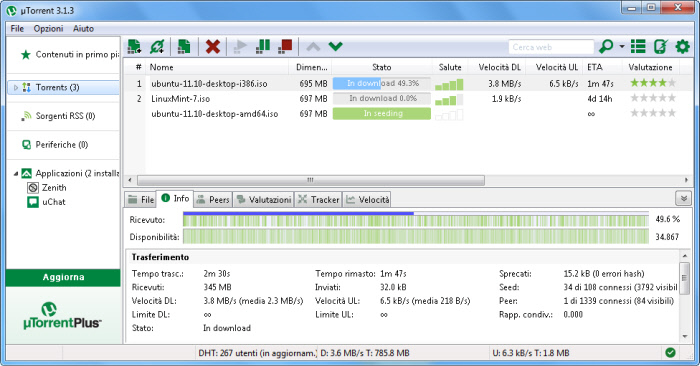Click D: 3.6 MB/s download status entry

pos(365,353)
